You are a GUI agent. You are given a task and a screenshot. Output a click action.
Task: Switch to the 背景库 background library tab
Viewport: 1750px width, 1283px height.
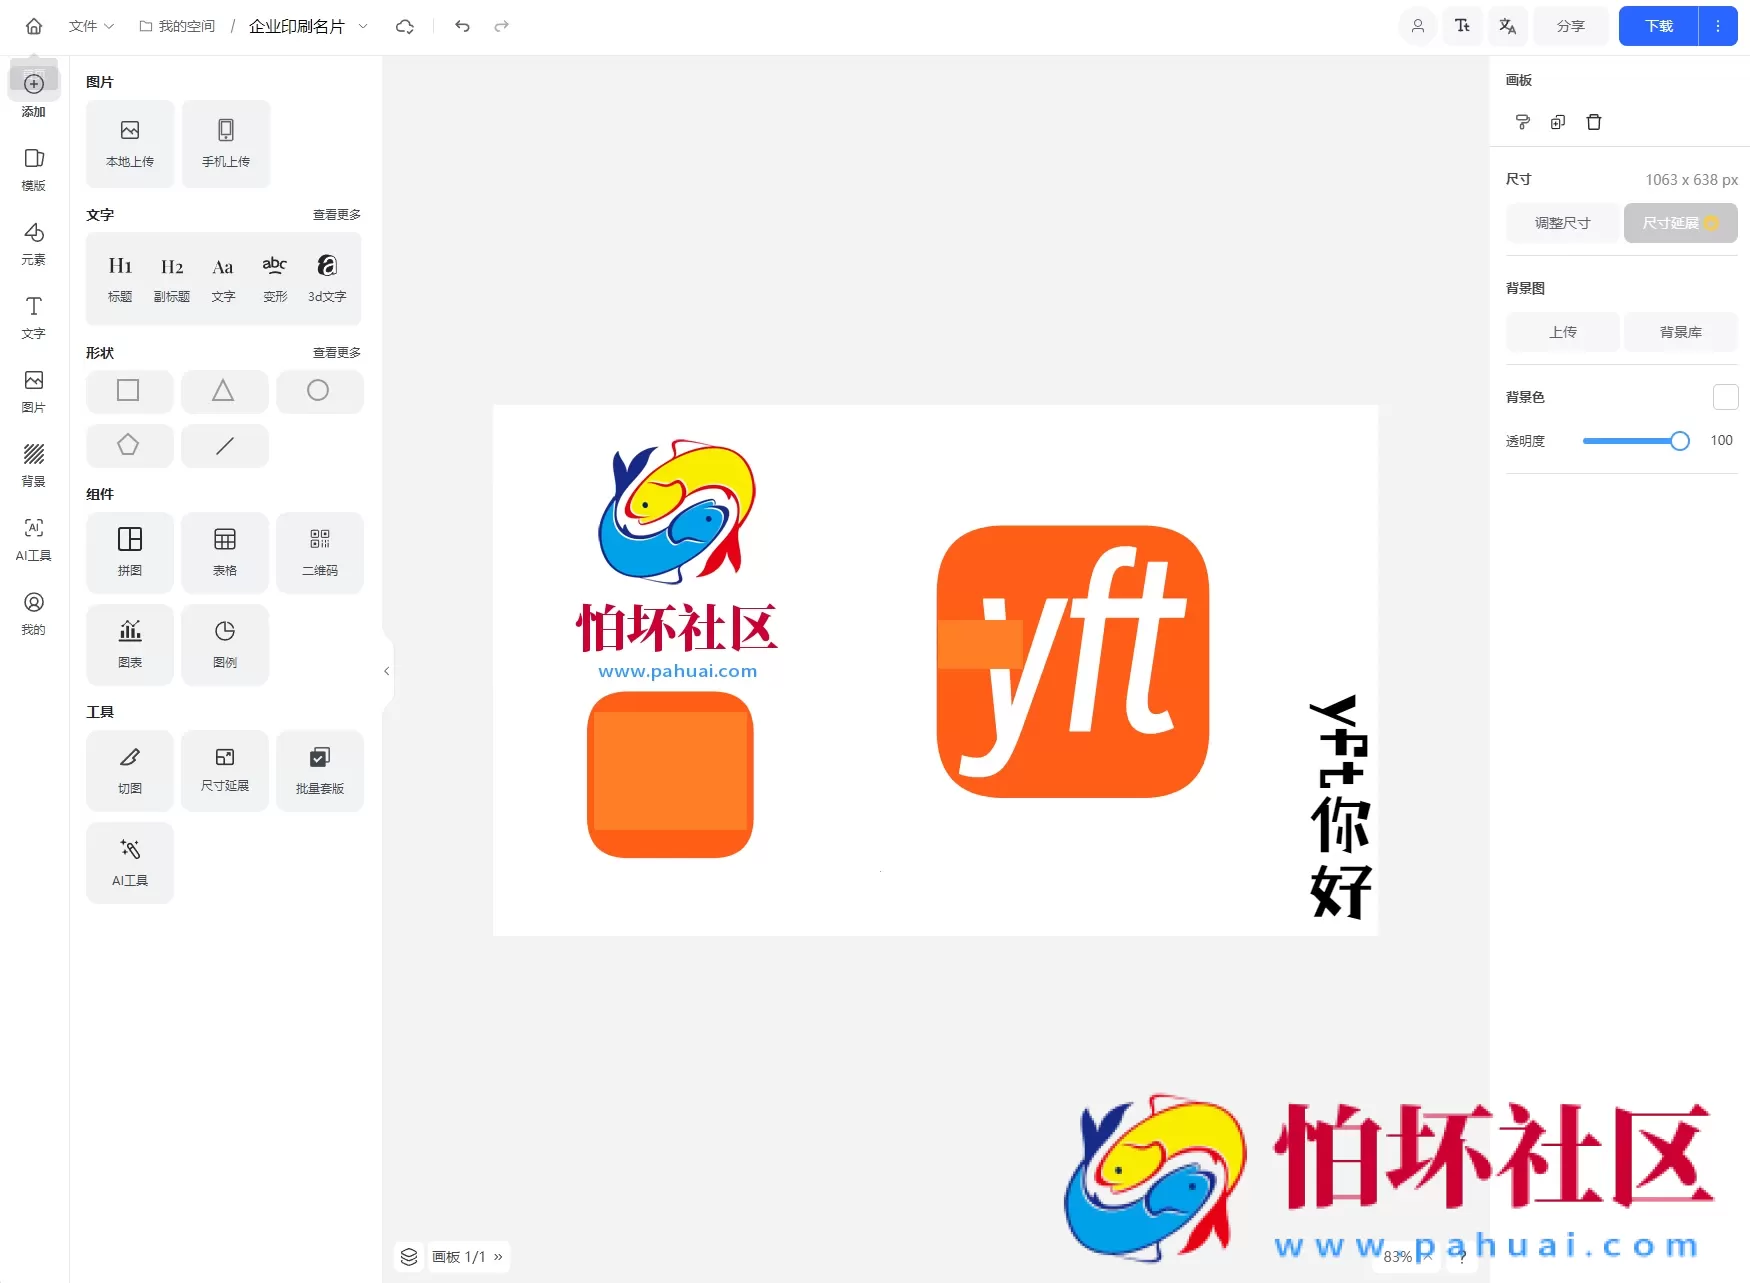pos(1680,332)
